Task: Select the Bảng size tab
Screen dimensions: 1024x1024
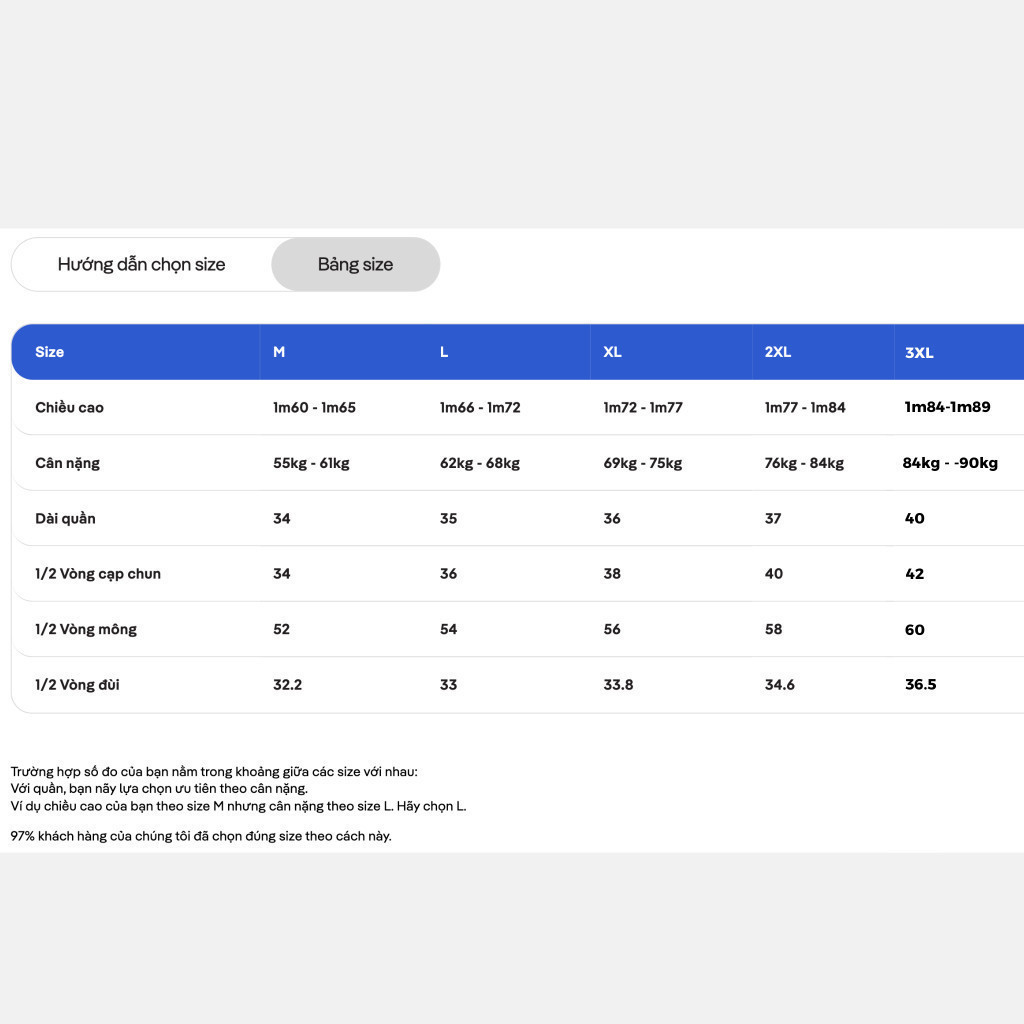Action: click(x=356, y=264)
